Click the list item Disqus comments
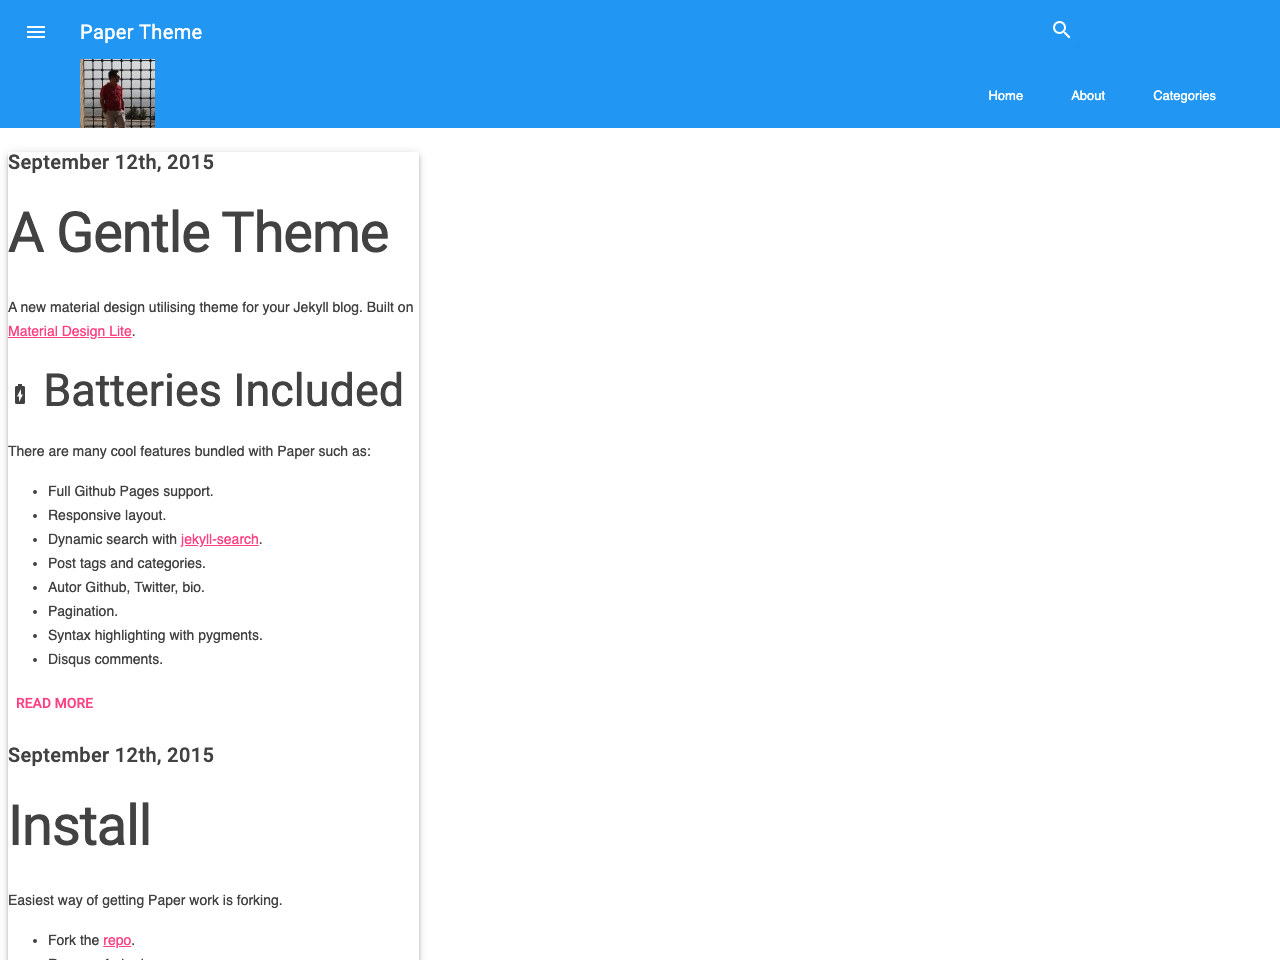Screen dimensions: 1280x960 105,659
